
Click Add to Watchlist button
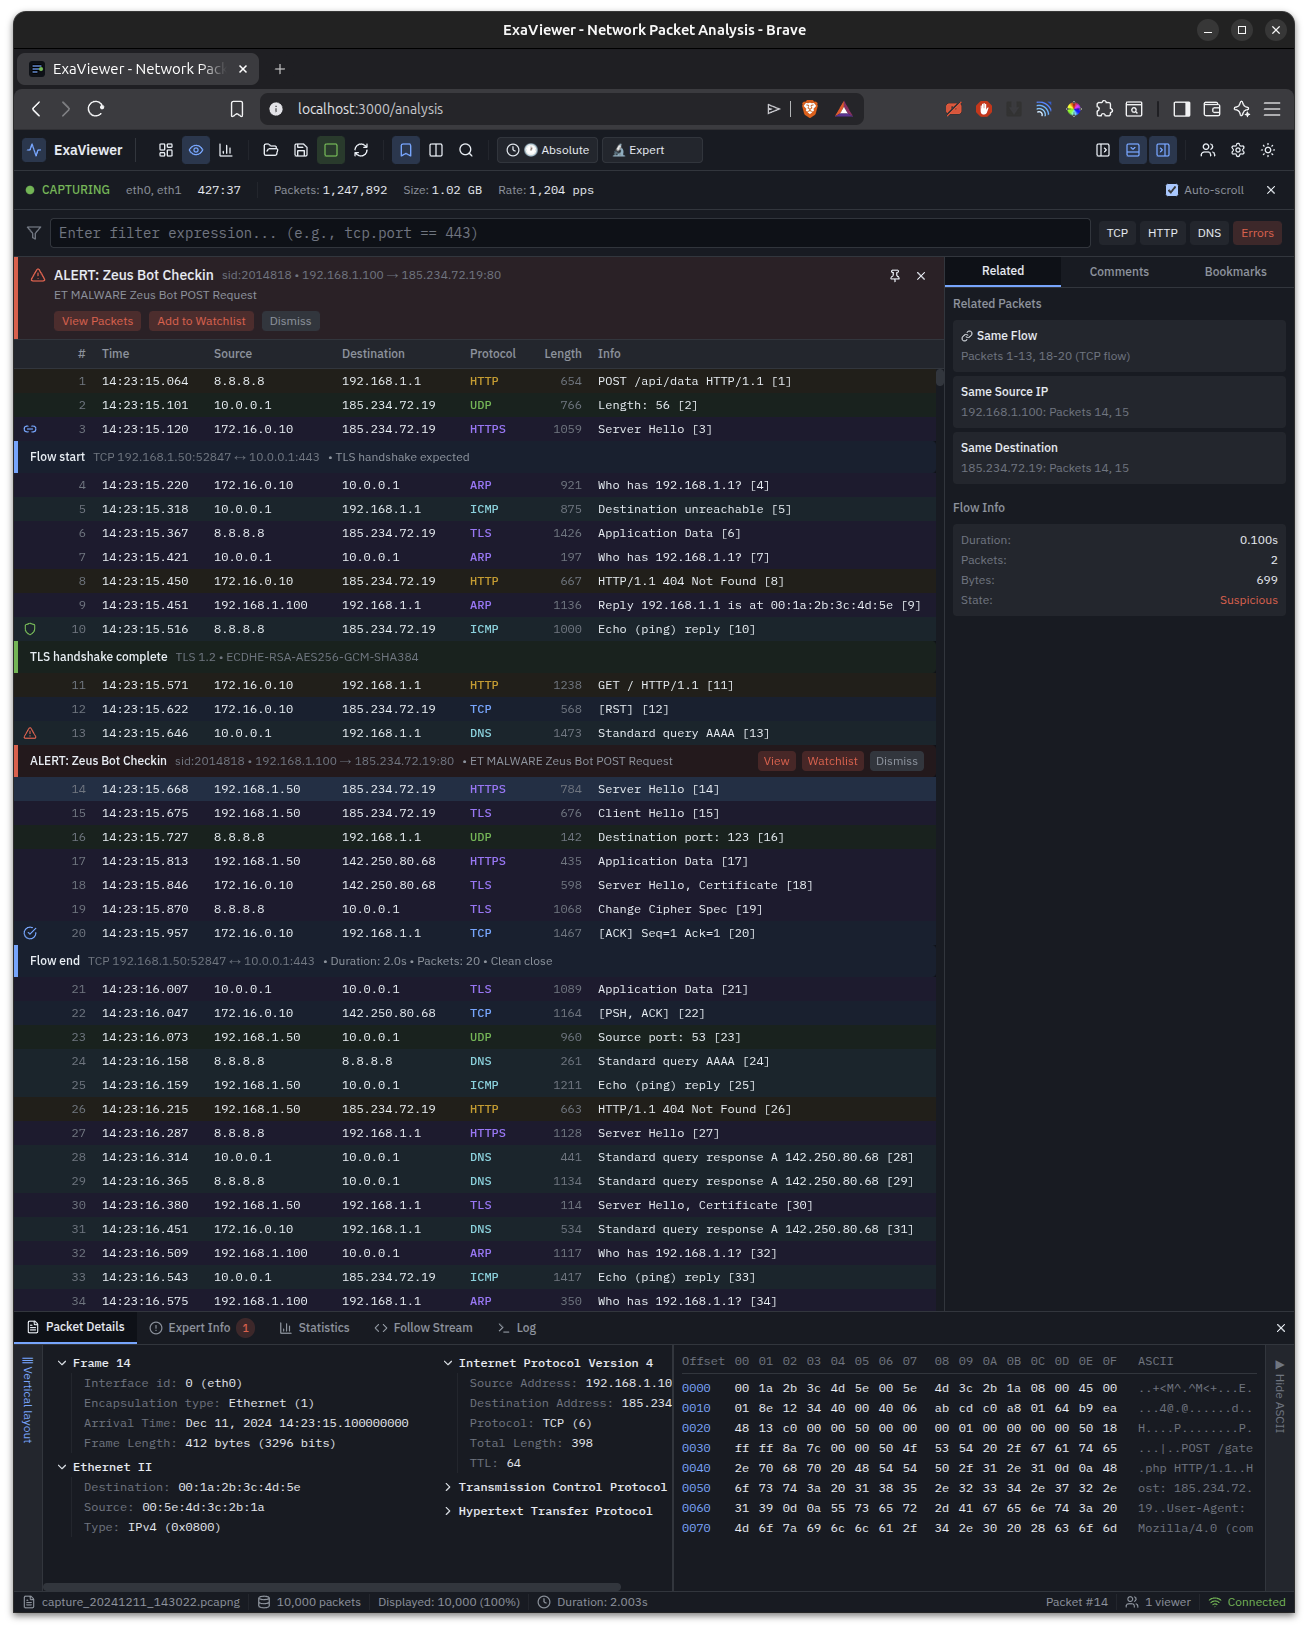(201, 321)
